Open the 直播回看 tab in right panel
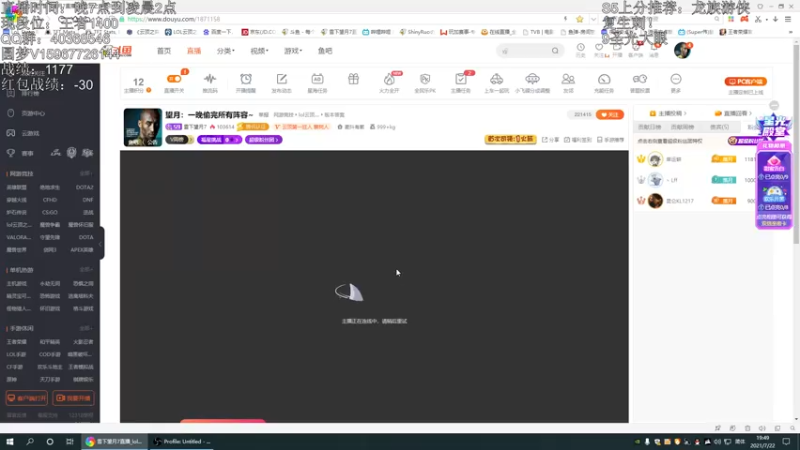 point(733,113)
